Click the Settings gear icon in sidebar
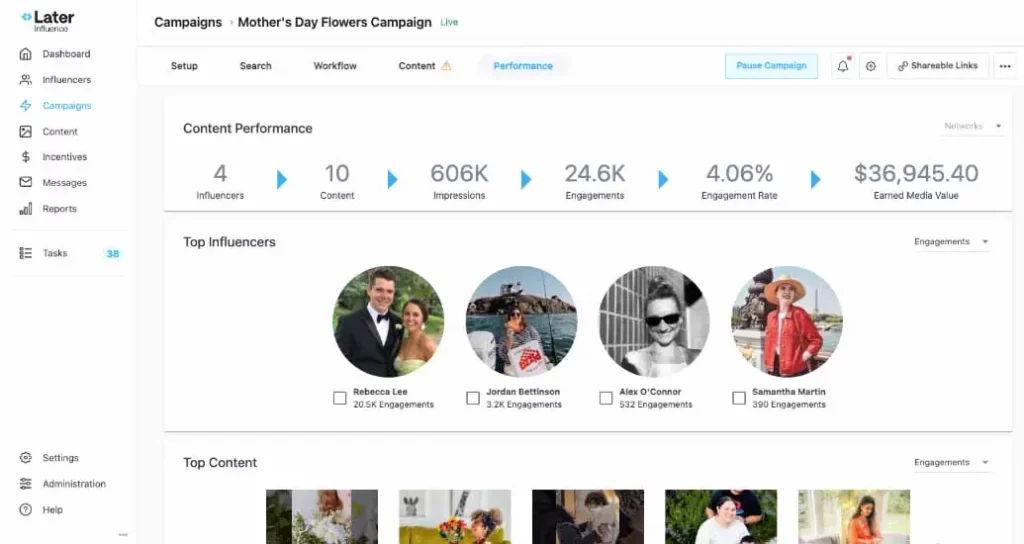Viewport: 1024px width, 544px height. (x=25, y=458)
